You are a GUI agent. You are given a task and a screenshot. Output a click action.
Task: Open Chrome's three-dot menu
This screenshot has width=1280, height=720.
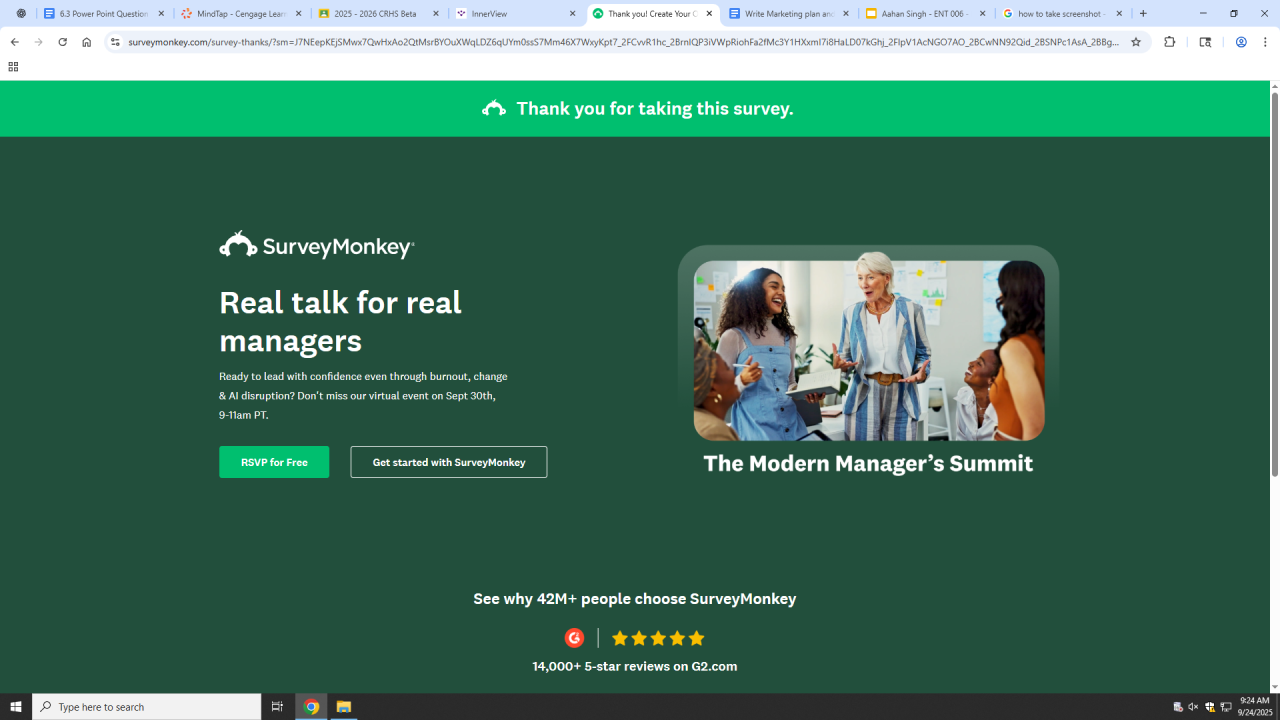[1265, 42]
